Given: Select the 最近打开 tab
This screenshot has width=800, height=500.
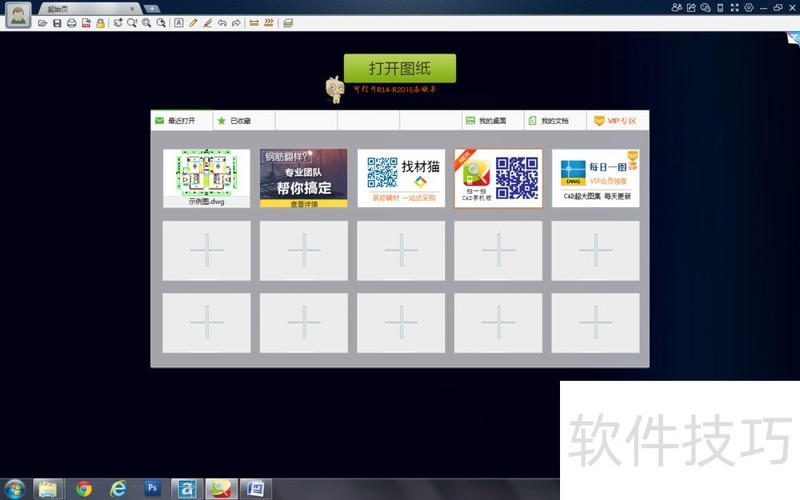Looking at the screenshot, I should [182, 120].
